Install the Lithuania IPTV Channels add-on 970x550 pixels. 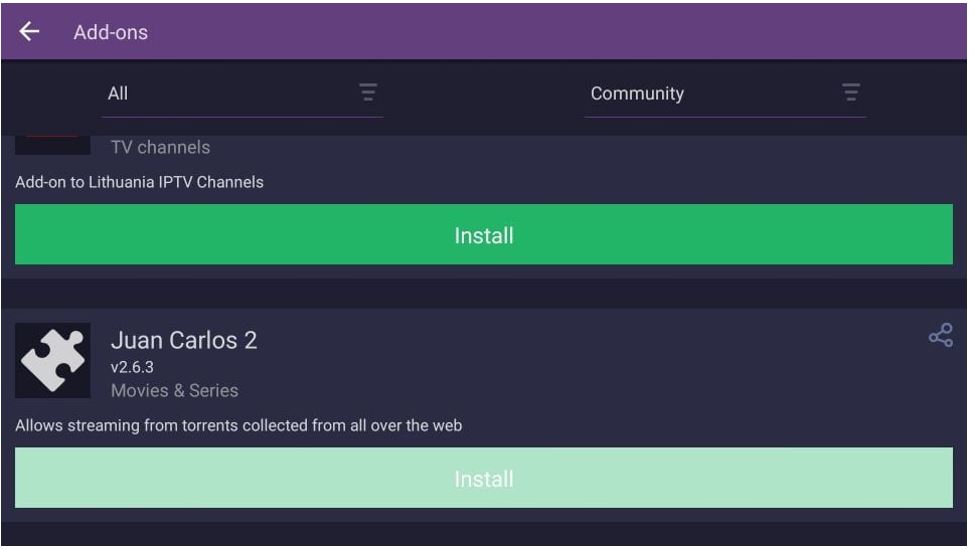[484, 234]
